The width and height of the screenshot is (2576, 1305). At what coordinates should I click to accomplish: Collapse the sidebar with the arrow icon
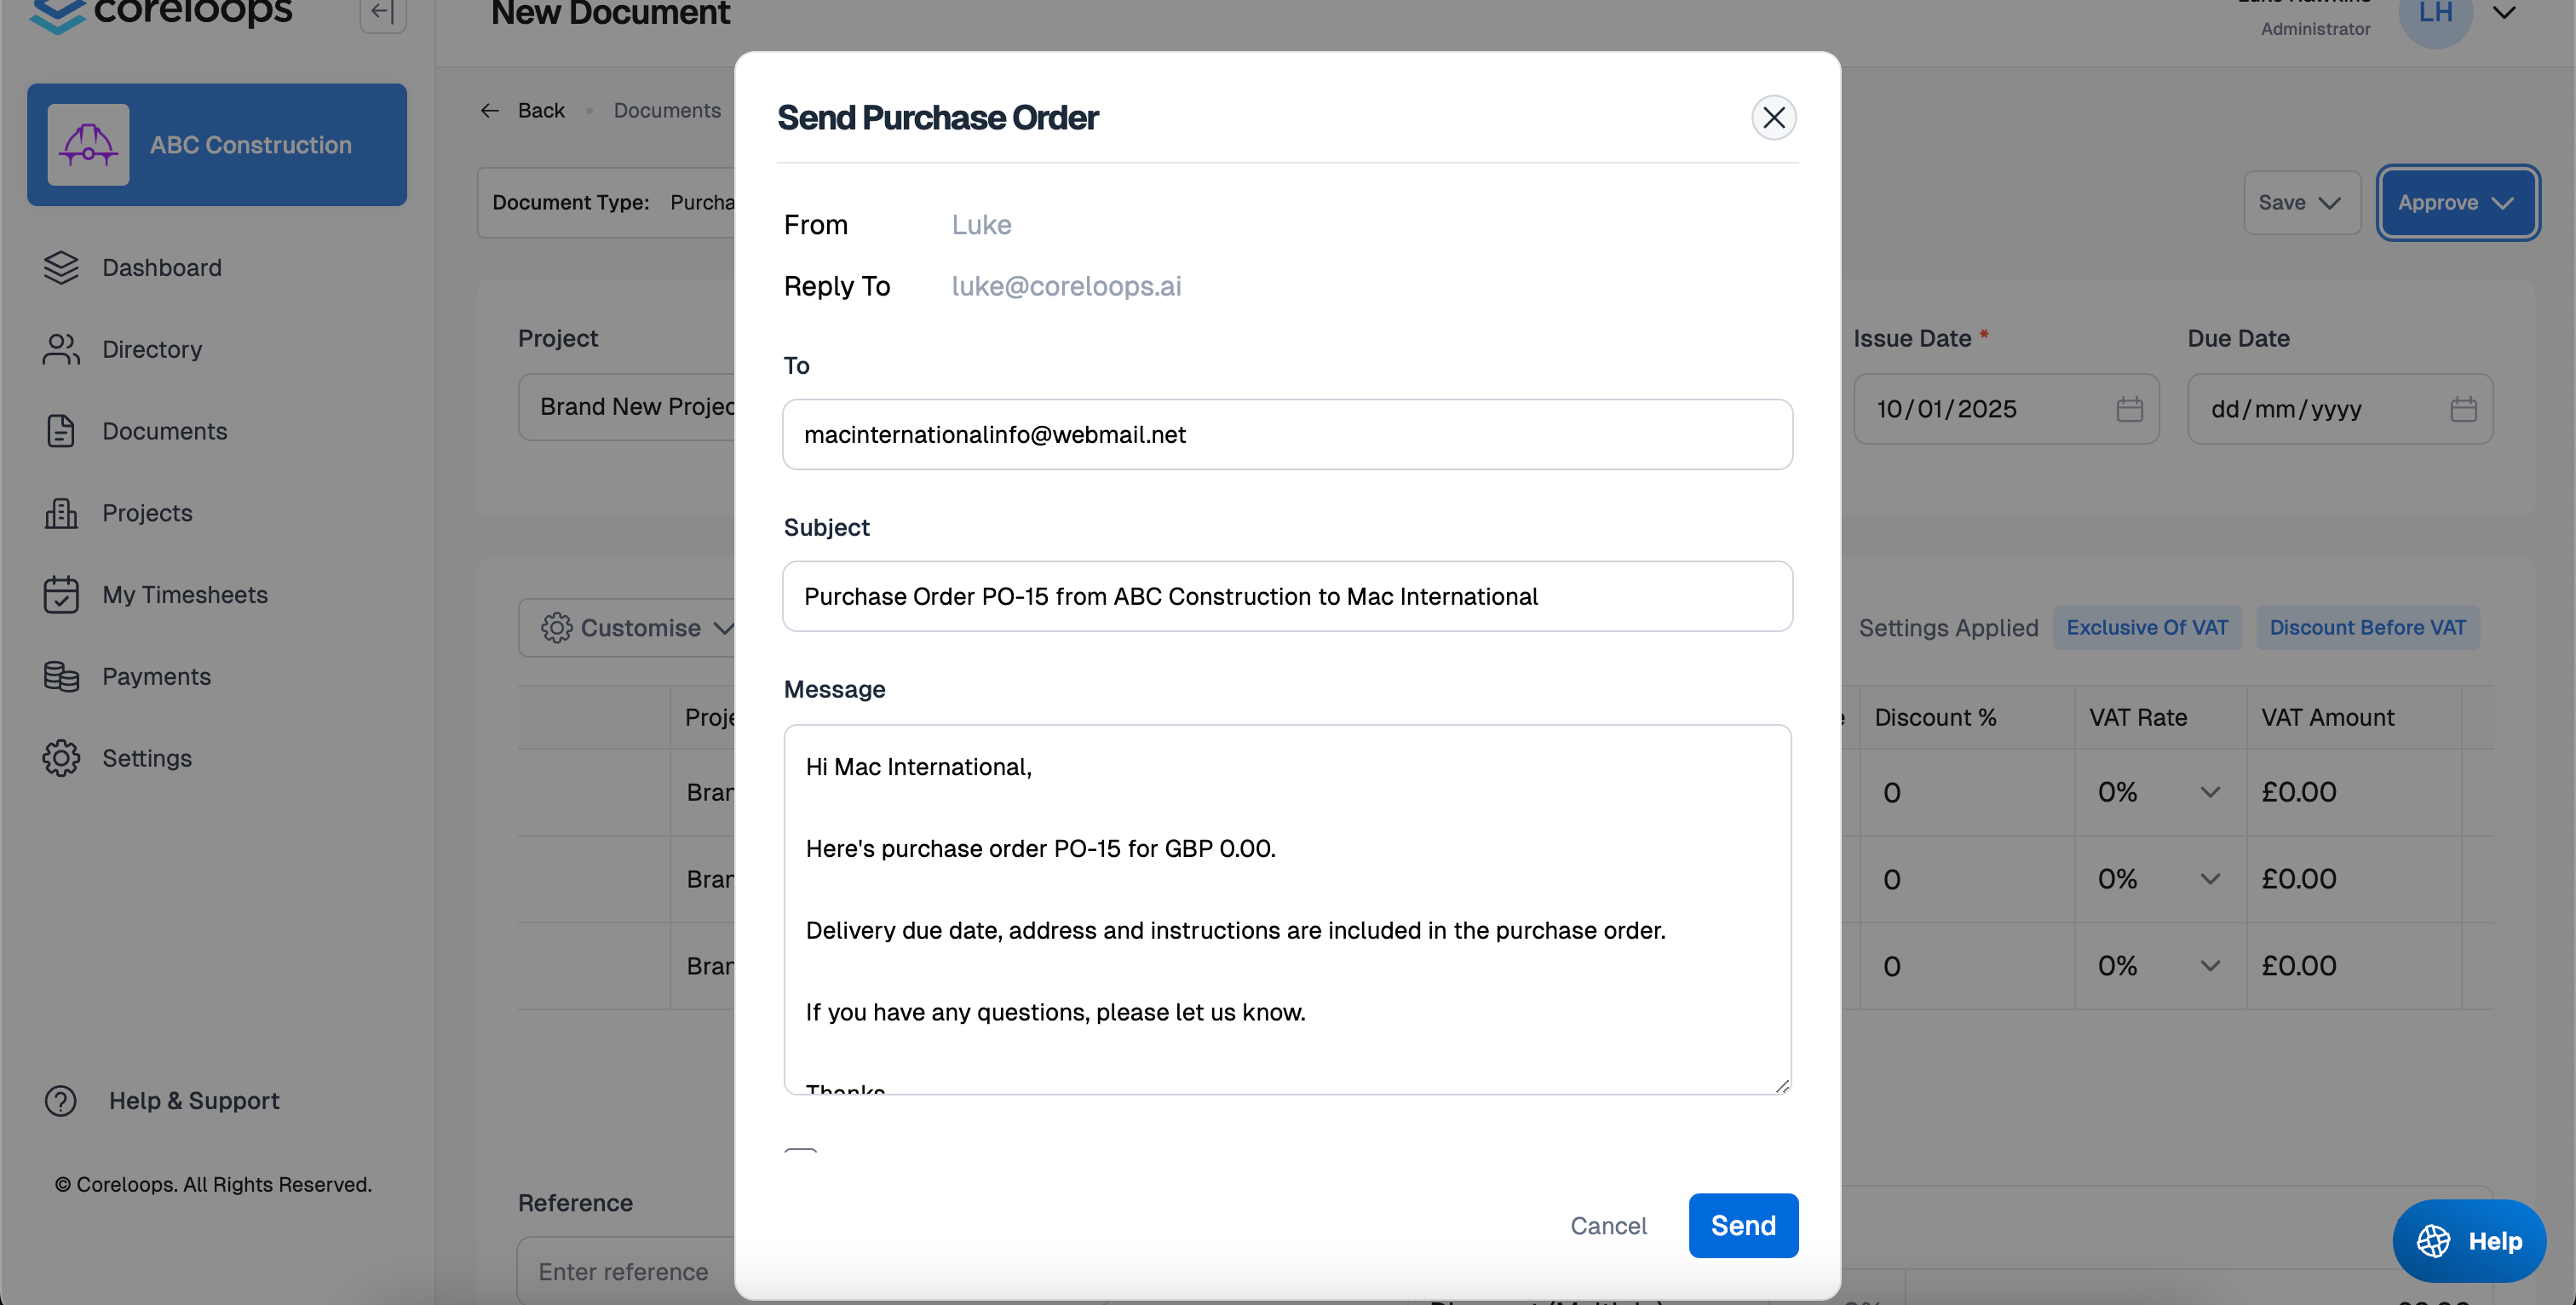pos(382,13)
